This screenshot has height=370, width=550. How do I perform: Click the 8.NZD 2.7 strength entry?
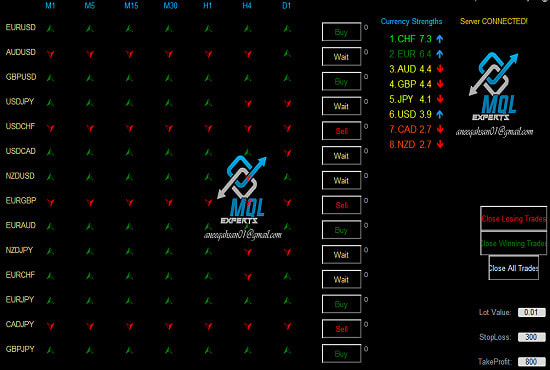click(410, 144)
